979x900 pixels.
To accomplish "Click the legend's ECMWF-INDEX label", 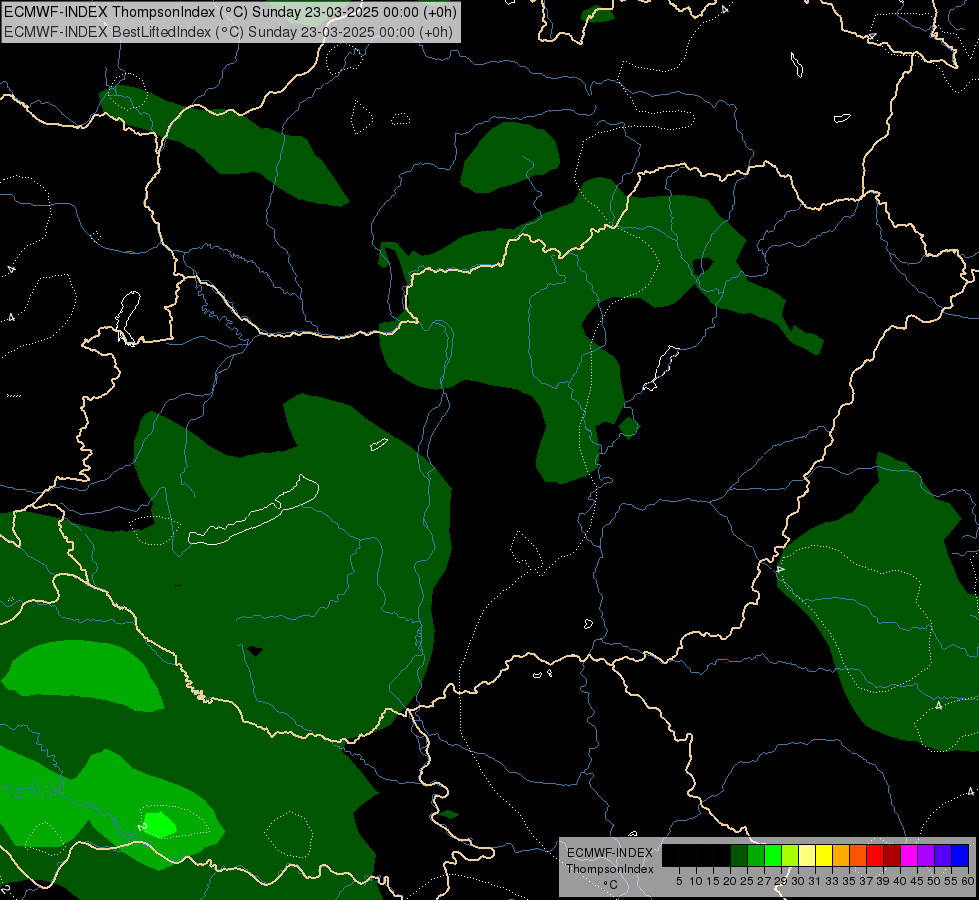I will 610,853.
